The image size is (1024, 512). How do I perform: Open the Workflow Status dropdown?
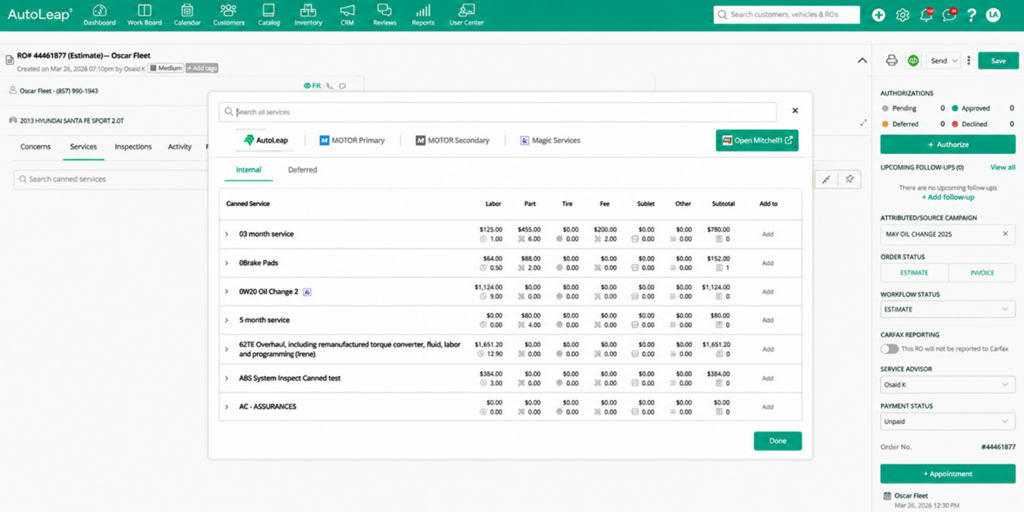pos(948,310)
